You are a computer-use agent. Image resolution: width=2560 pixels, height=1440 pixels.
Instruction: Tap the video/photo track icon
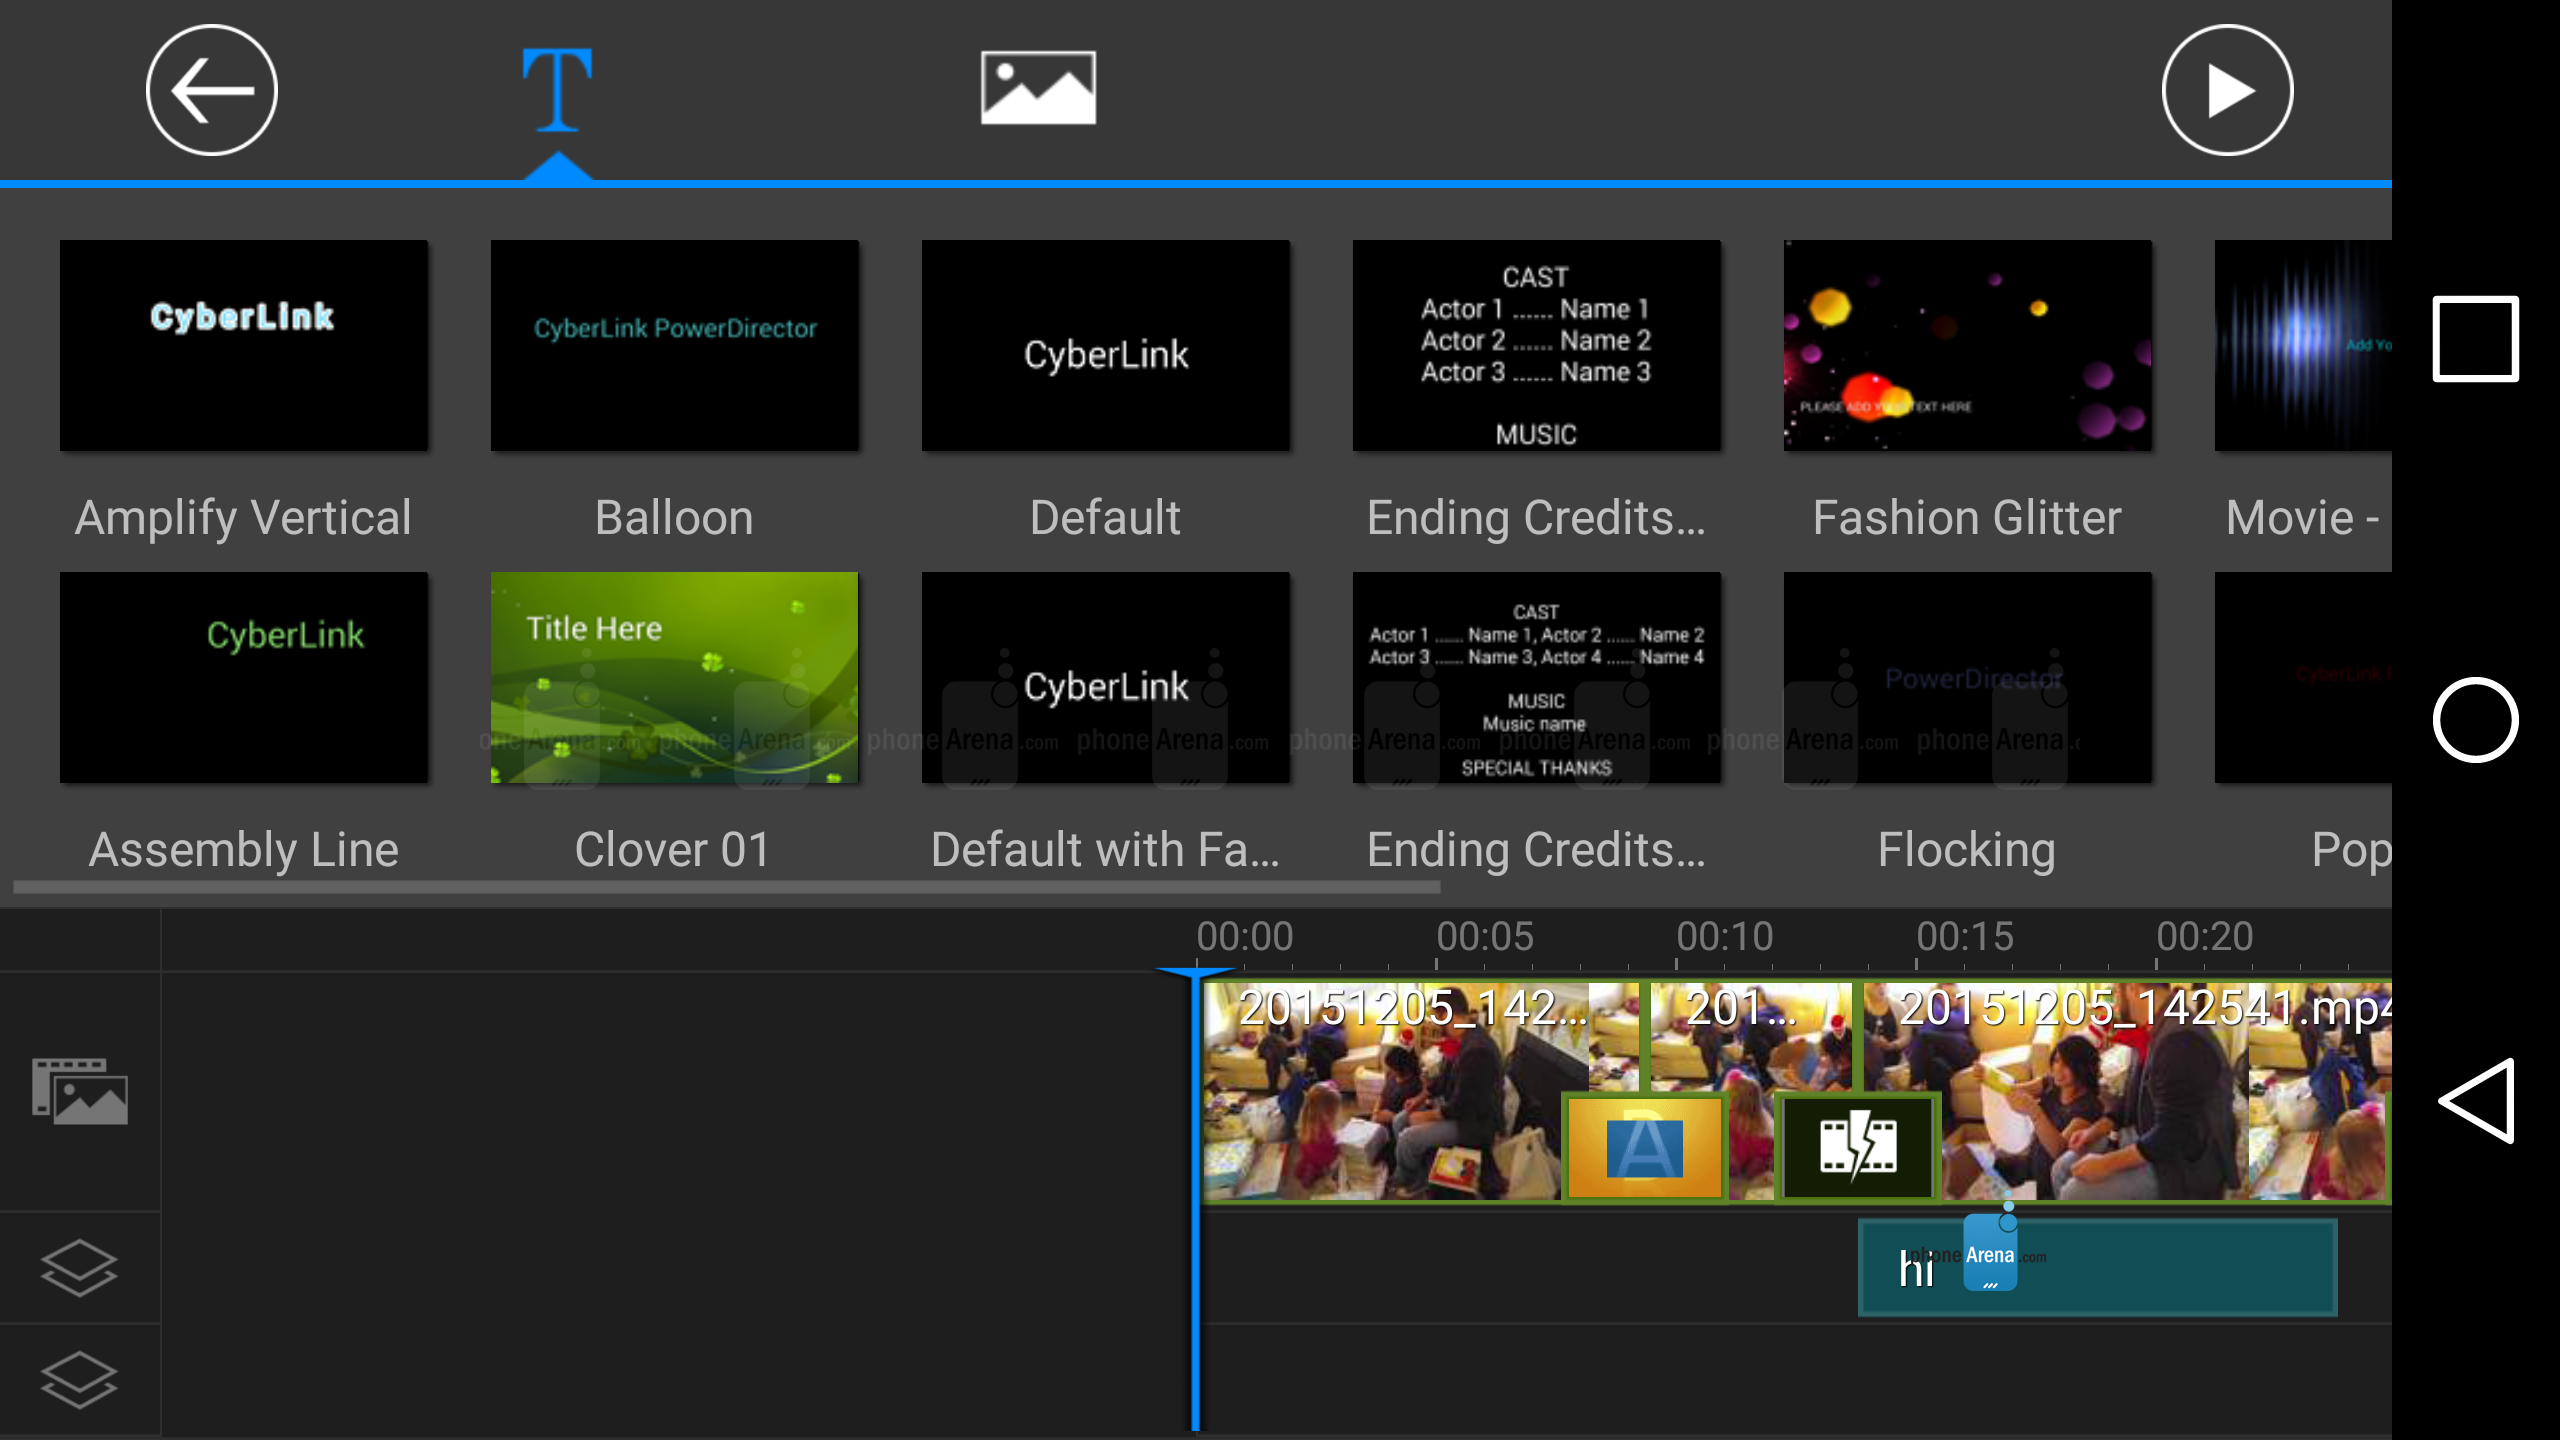(80, 1091)
